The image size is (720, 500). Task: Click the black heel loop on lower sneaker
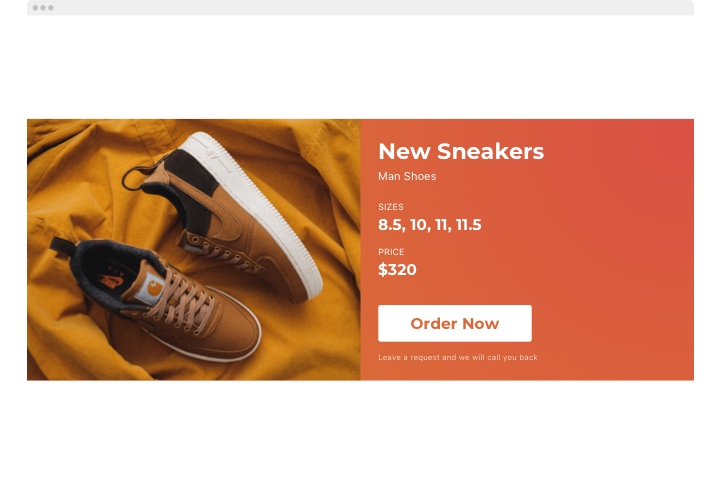(60, 244)
